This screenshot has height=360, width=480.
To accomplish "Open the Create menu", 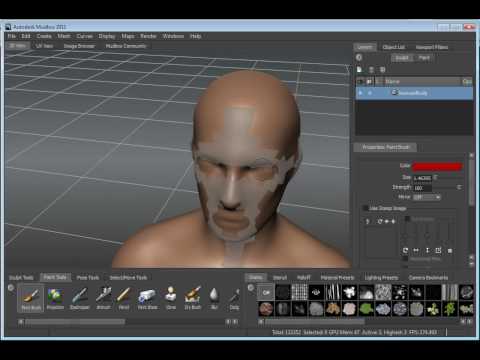I will 44,36.
